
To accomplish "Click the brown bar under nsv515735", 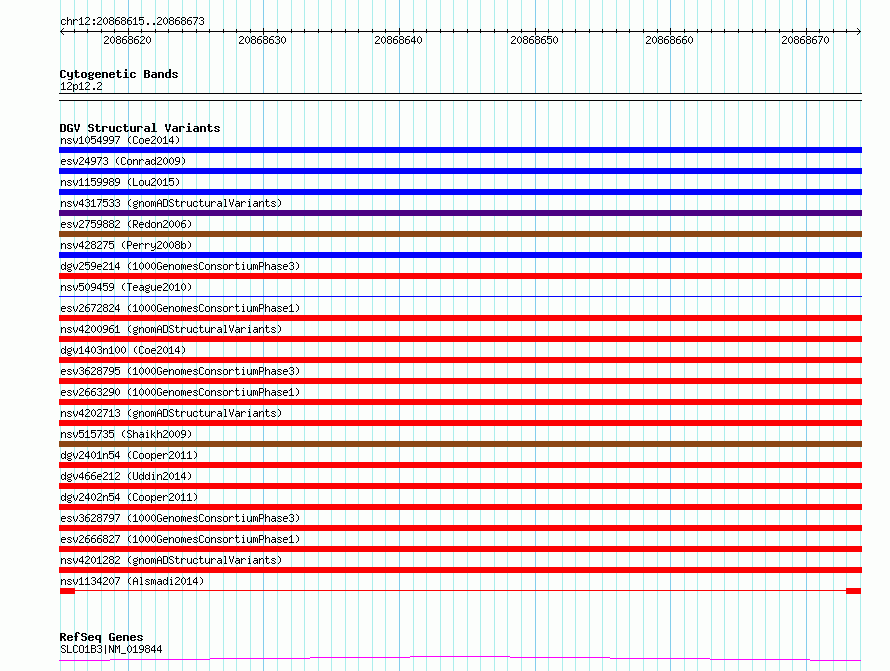I will coord(460,444).
